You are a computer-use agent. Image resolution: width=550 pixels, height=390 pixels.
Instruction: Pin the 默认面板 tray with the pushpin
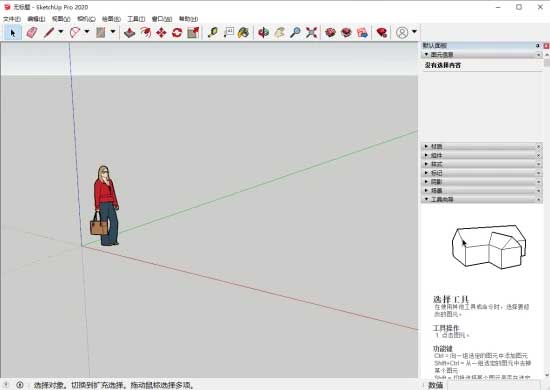coord(538,46)
